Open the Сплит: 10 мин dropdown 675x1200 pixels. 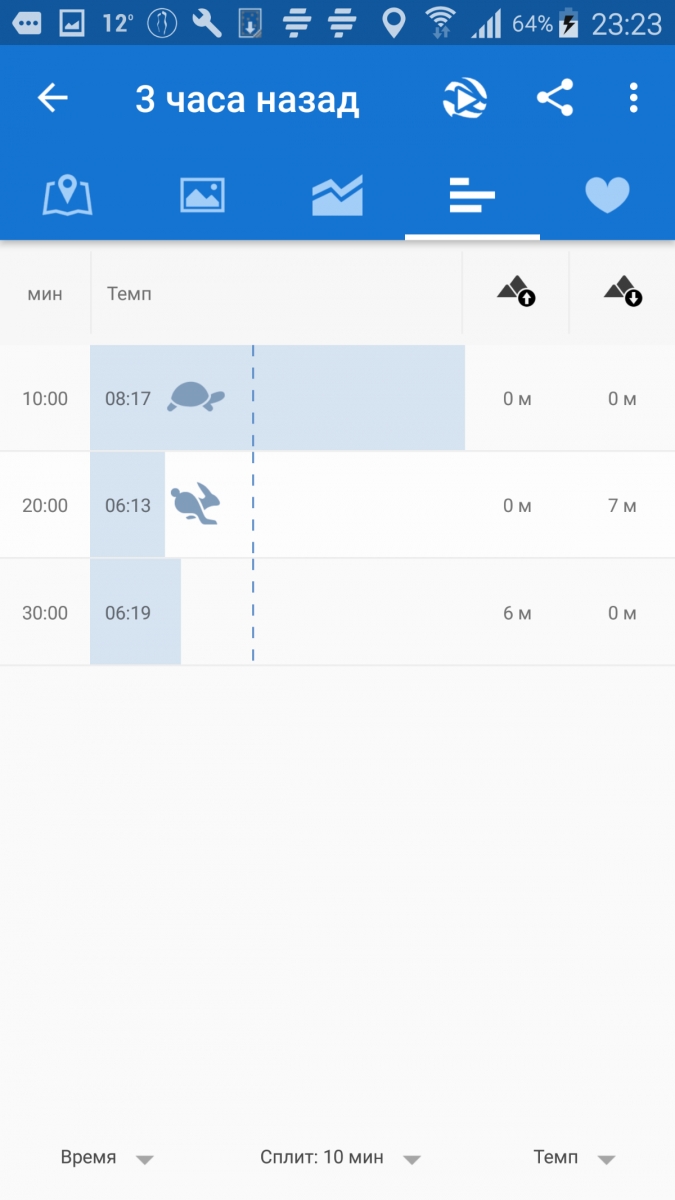point(340,1158)
